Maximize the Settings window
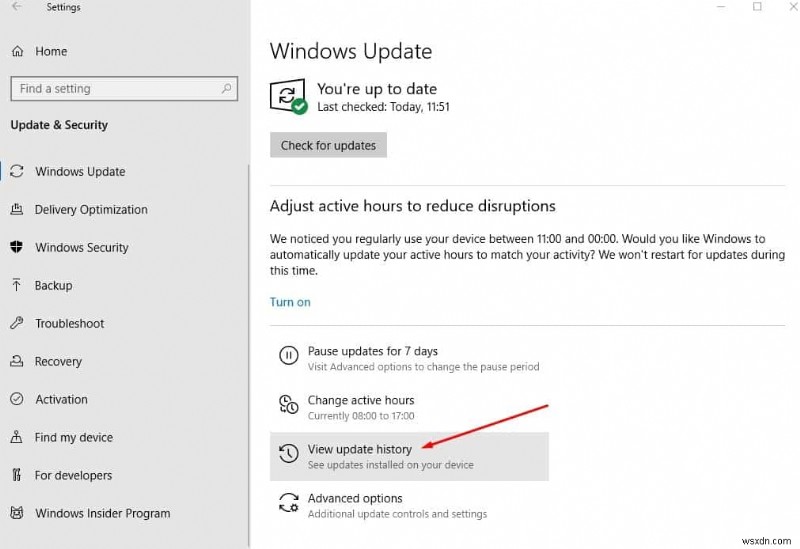Viewport: 800px width, 549px height. click(757, 7)
